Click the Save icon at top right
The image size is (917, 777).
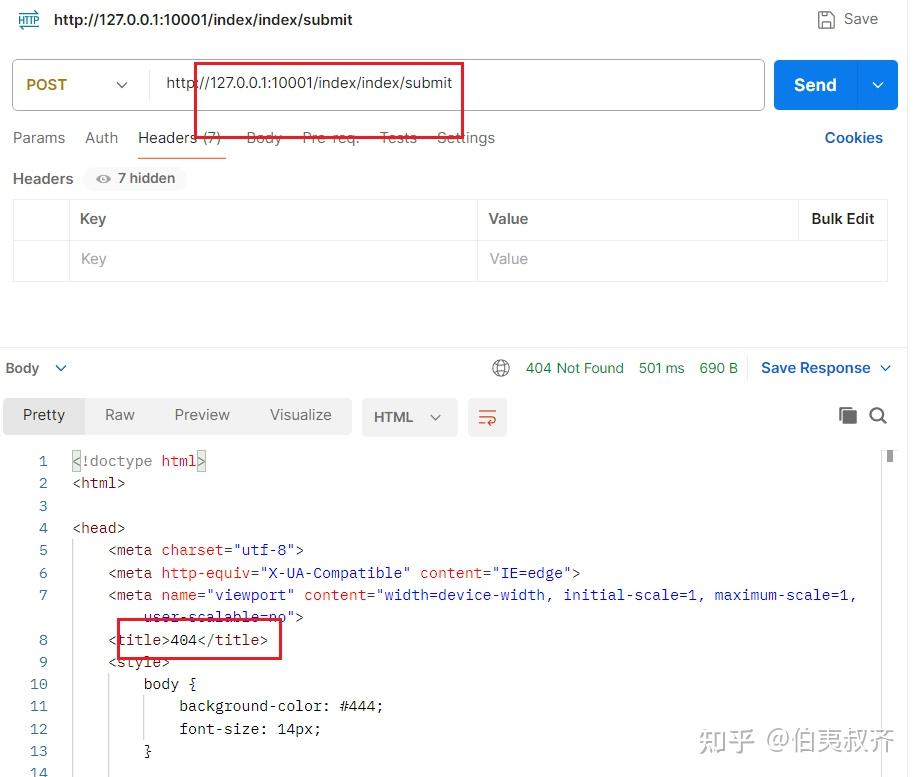click(x=827, y=18)
